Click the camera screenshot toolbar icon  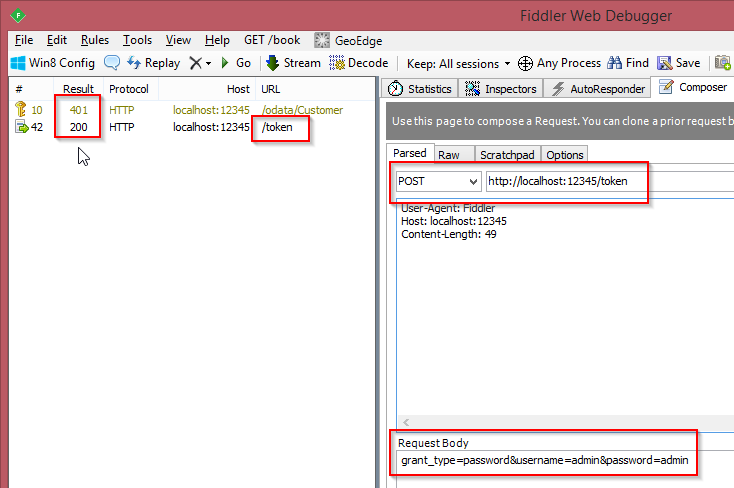(723, 63)
